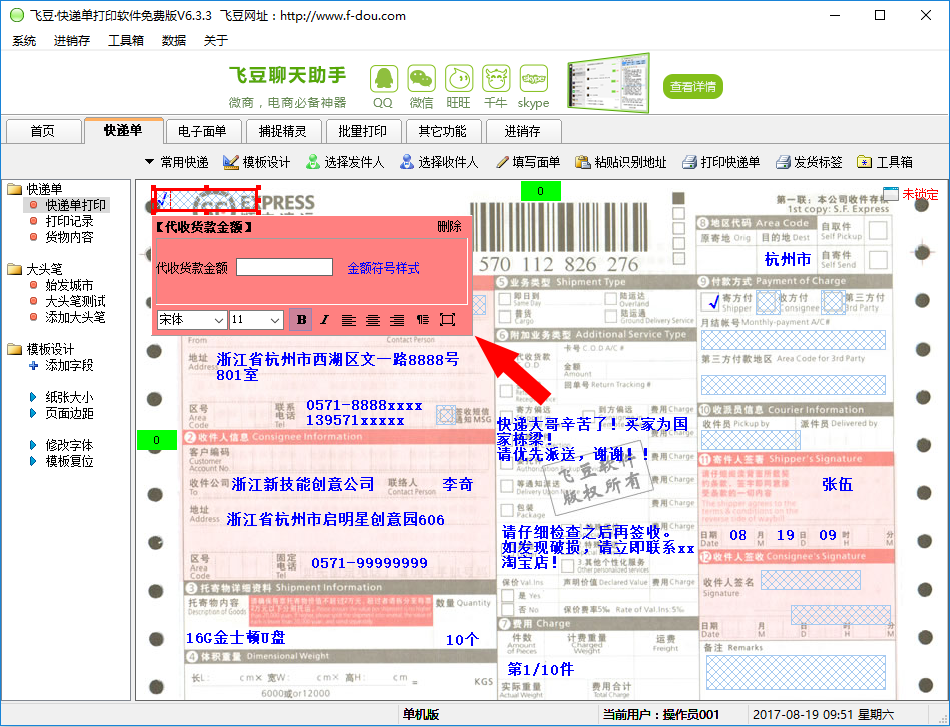Open the 常用快递 dropdown
This screenshot has height=727, width=950.
[x=176, y=162]
